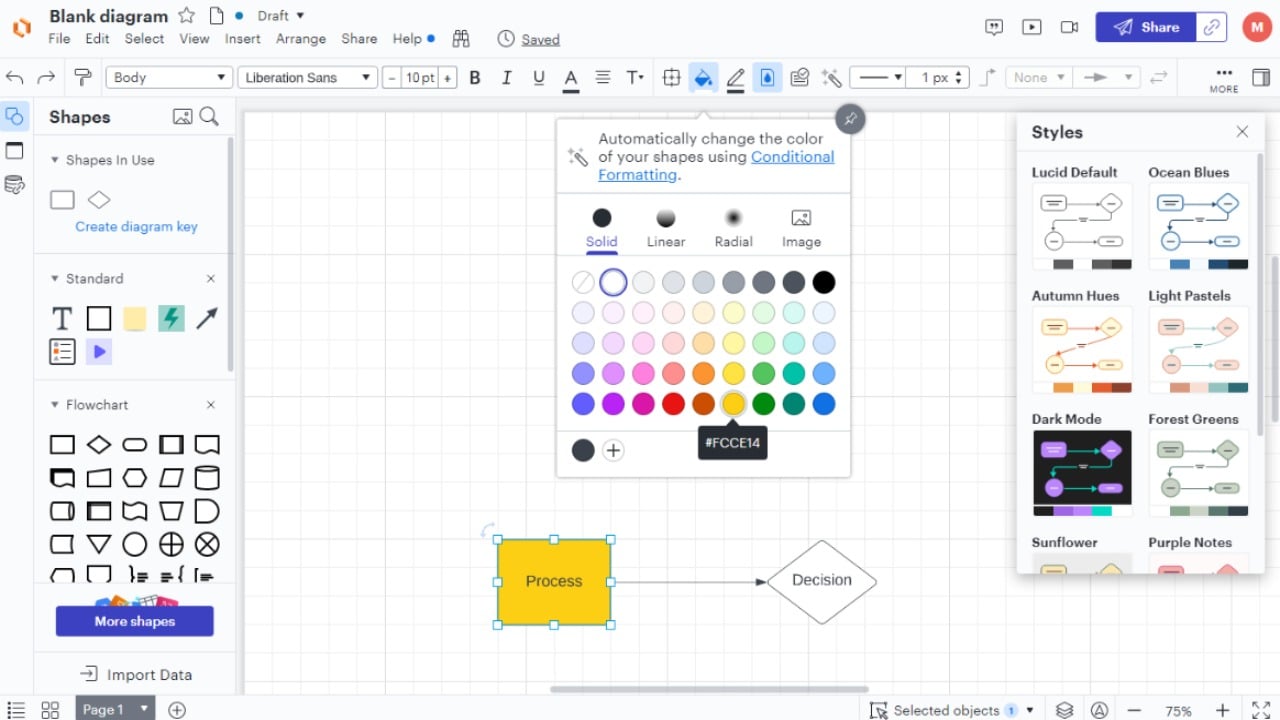The height and width of the screenshot is (720, 1280).
Task: Click the image insert icon in Shapes panel
Action: coord(182,117)
